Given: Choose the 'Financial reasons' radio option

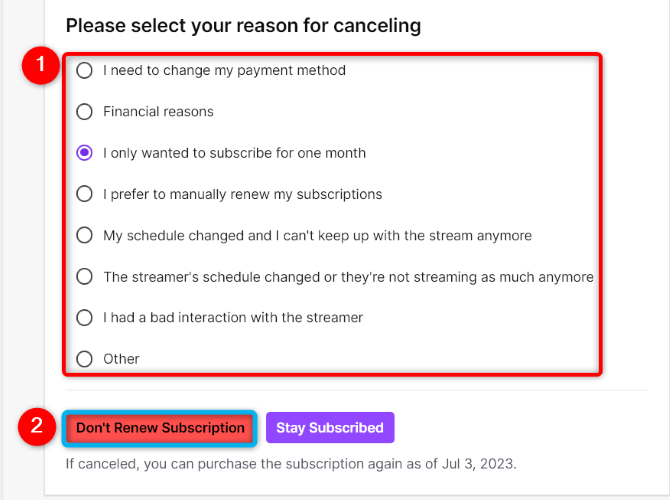Looking at the screenshot, I should point(85,112).
